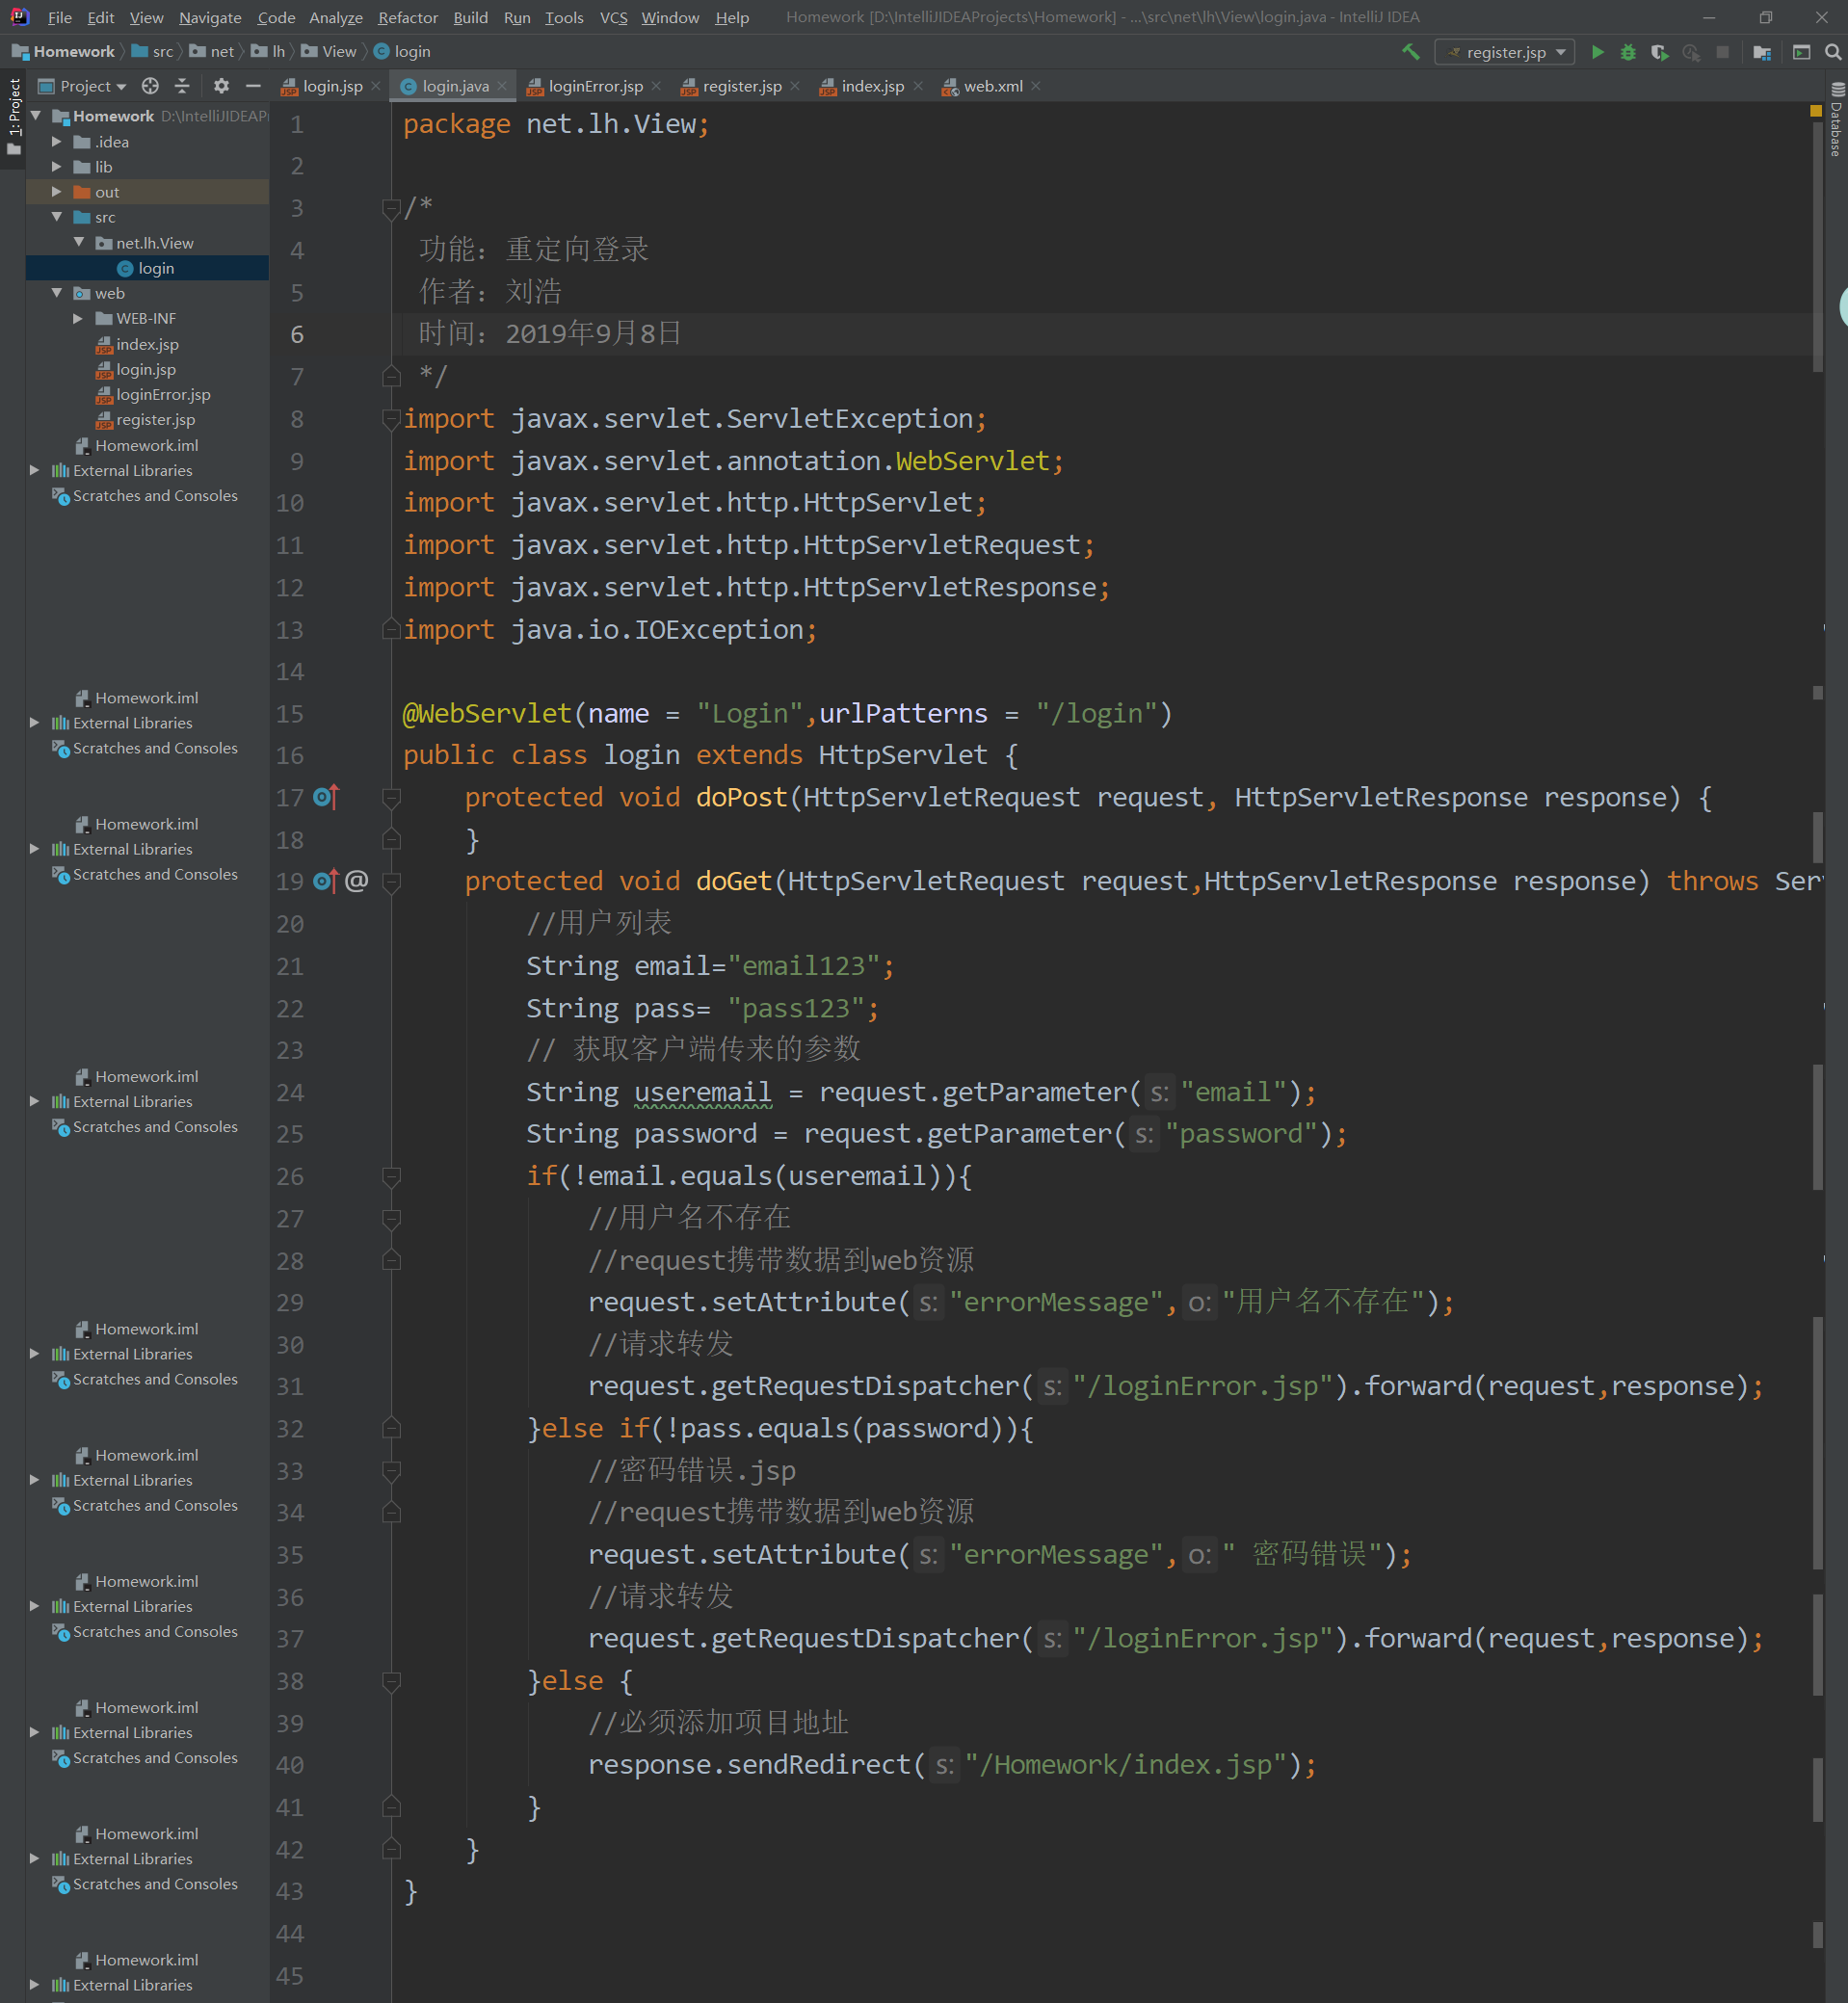1848x2003 pixels.
Task: Fold the if block at line 26
Action: (x=391, y=1176)
